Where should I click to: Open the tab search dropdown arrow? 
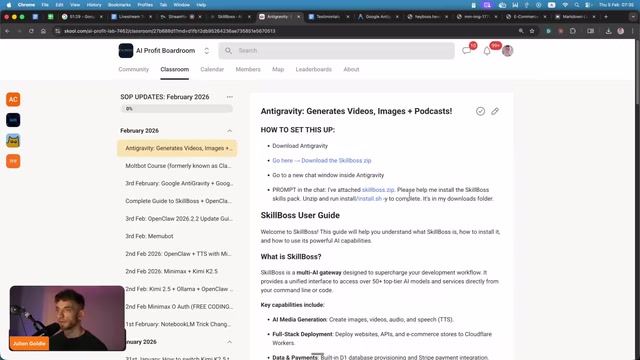coord(633,17)
